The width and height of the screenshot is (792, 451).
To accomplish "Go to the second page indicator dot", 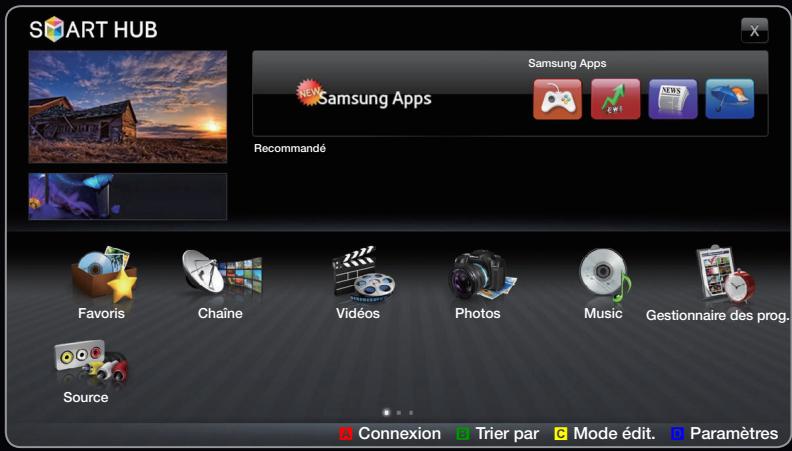I will pyautogui.click(x=399, y=413).
